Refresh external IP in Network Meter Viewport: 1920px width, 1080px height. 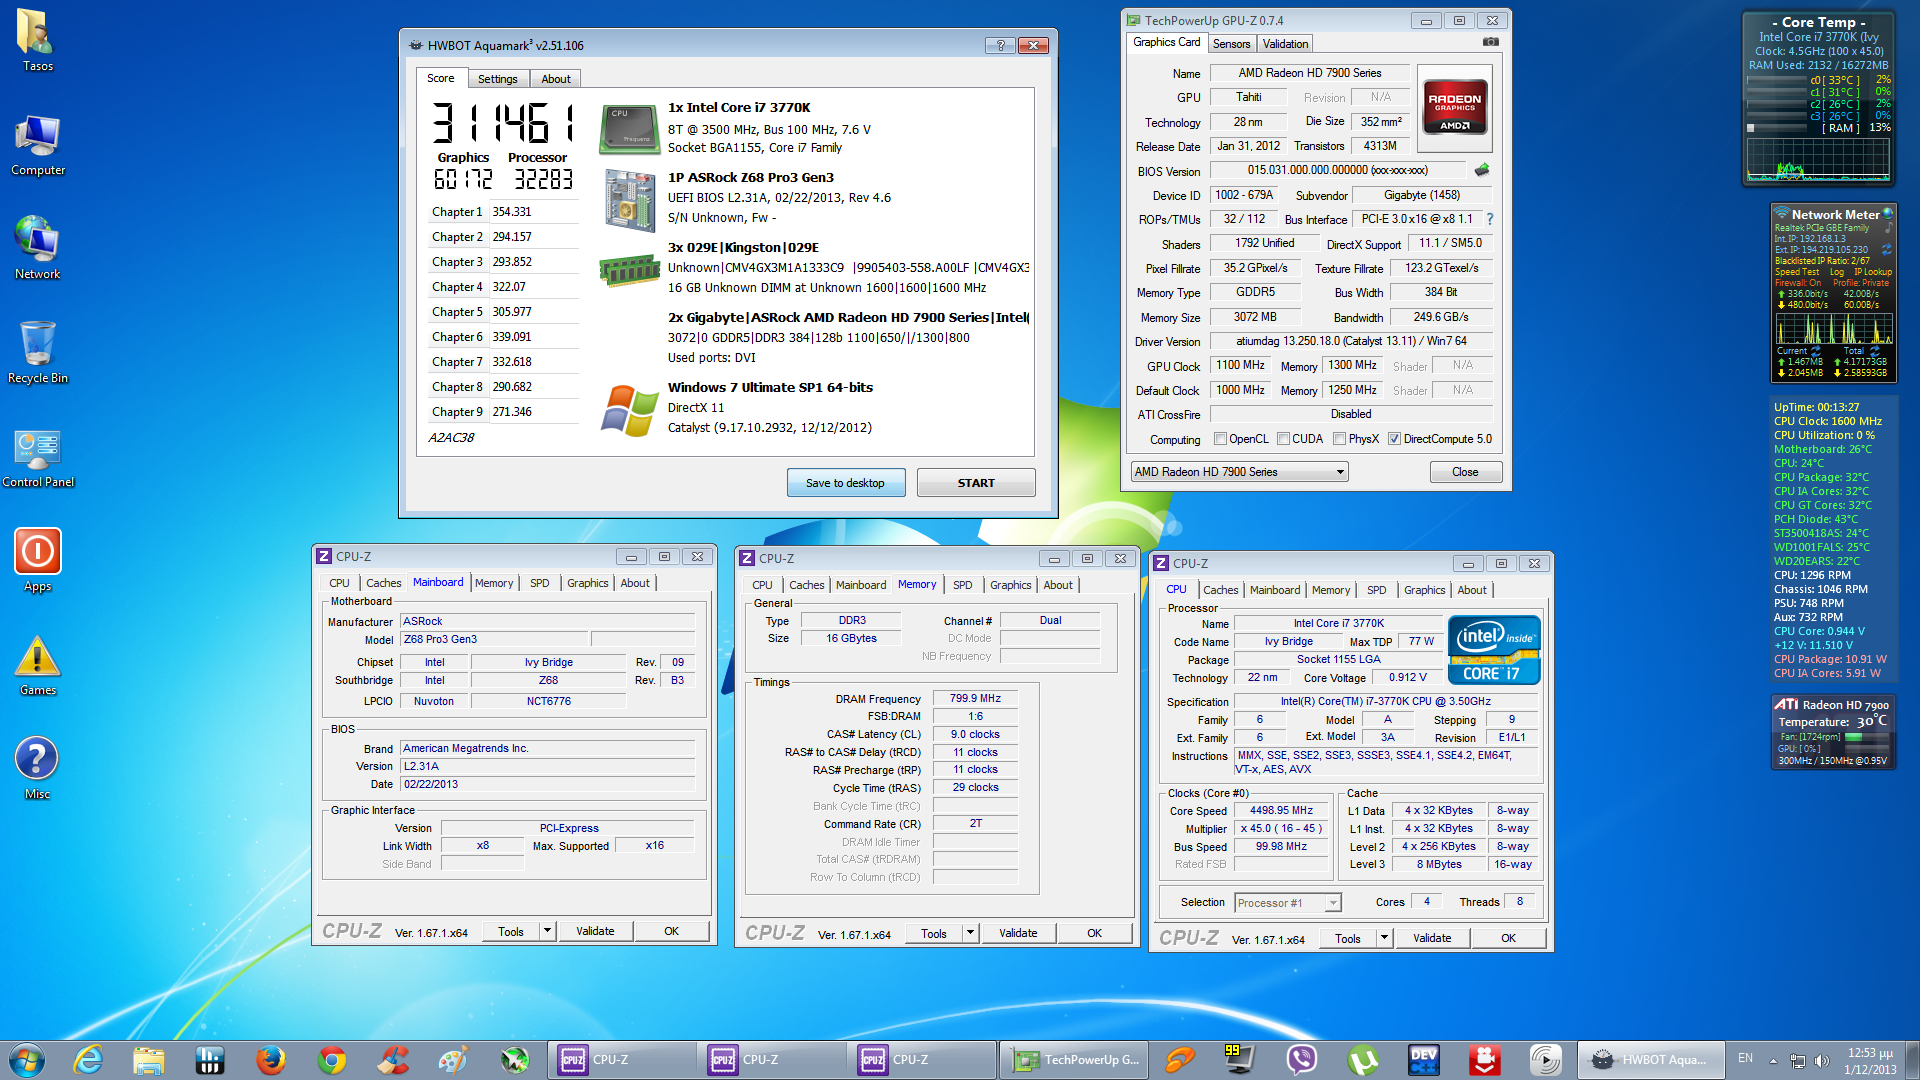click(1886, 250)
